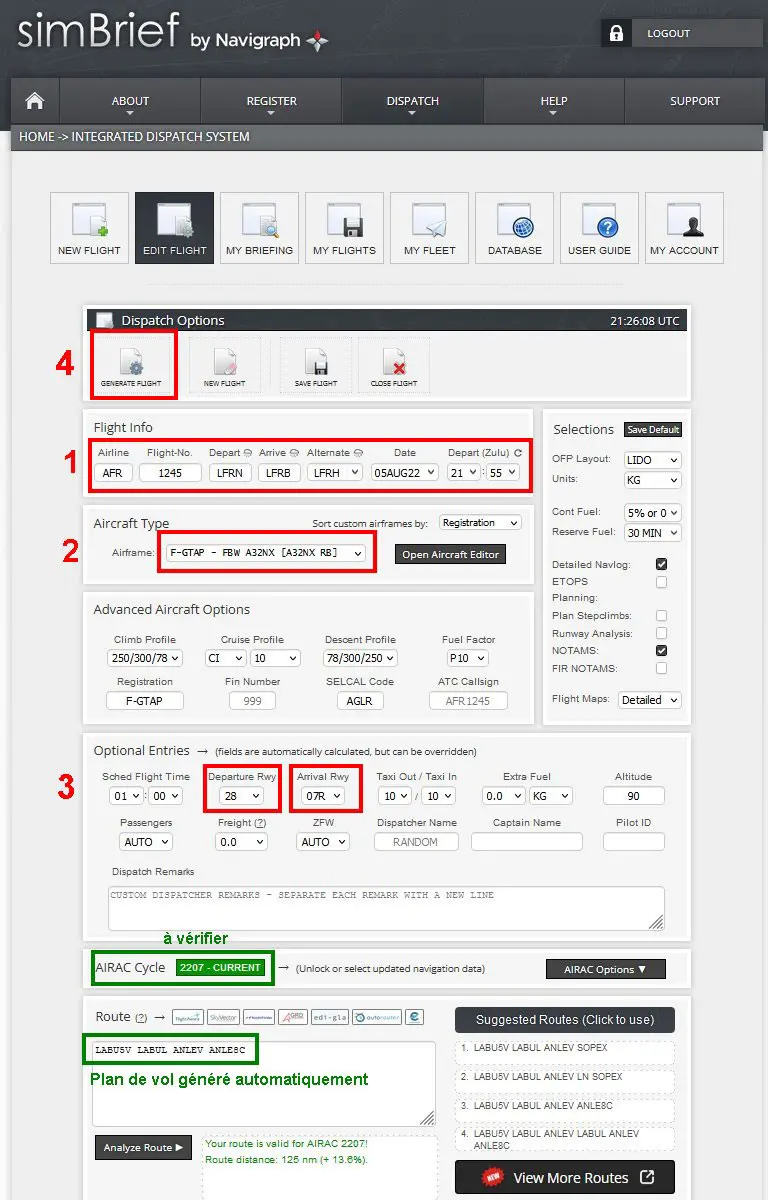Open the User Guide icon
Image resolution: width=768 pixels, height=1200 pixels.
point(600,228)
